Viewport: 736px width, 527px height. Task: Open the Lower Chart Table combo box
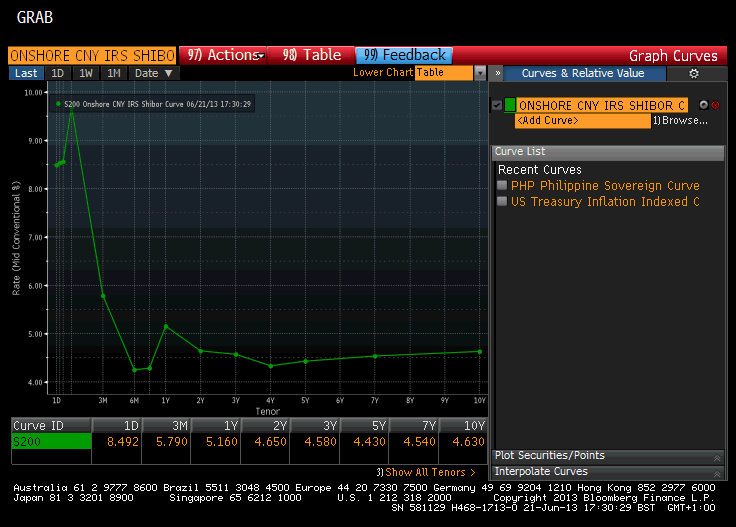pyautogui.click(x=443, y=73)
